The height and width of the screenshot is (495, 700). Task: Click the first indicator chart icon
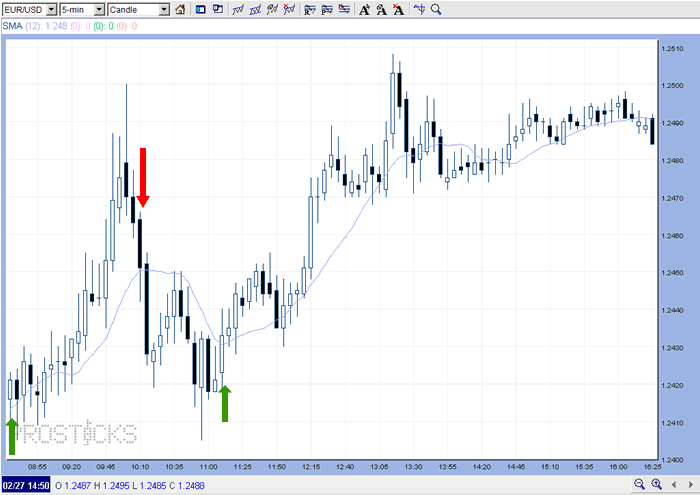238,10
